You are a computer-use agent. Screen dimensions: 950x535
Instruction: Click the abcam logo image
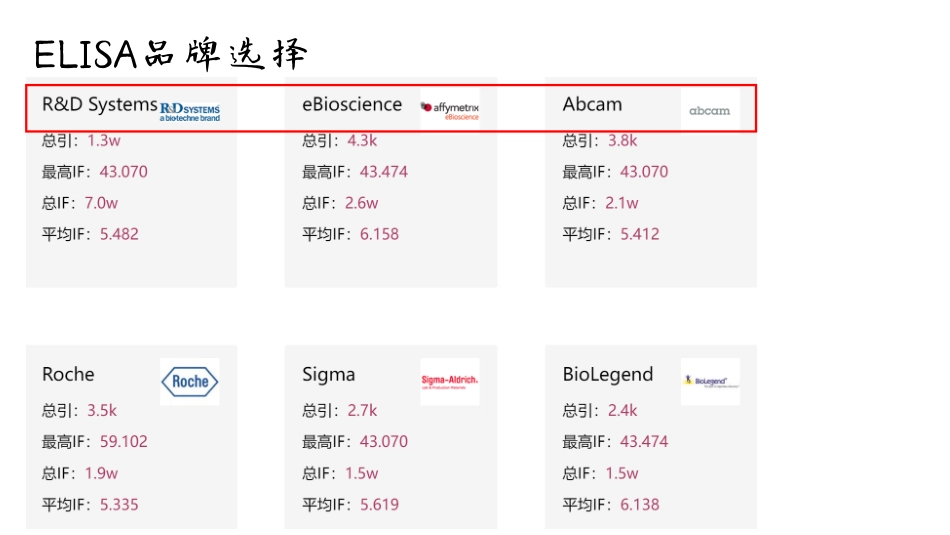coord(710,110)
